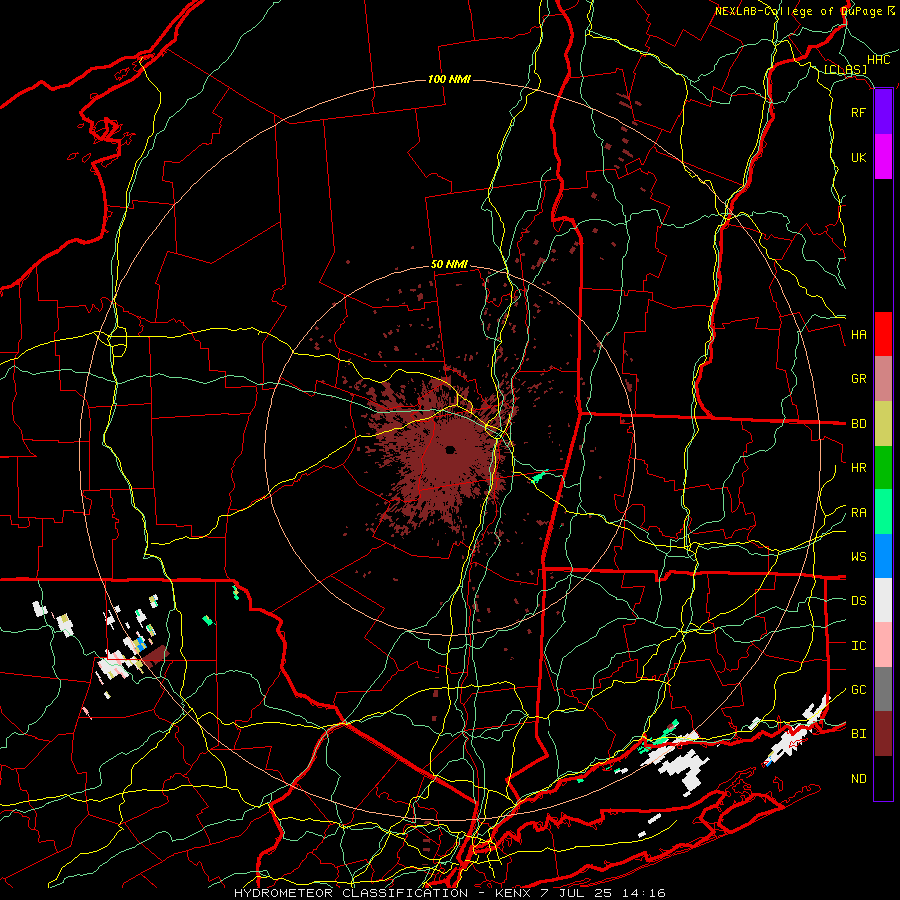Pick the yellow BD legend swatch
Screen dimensions: 900x900
(883, 424)
